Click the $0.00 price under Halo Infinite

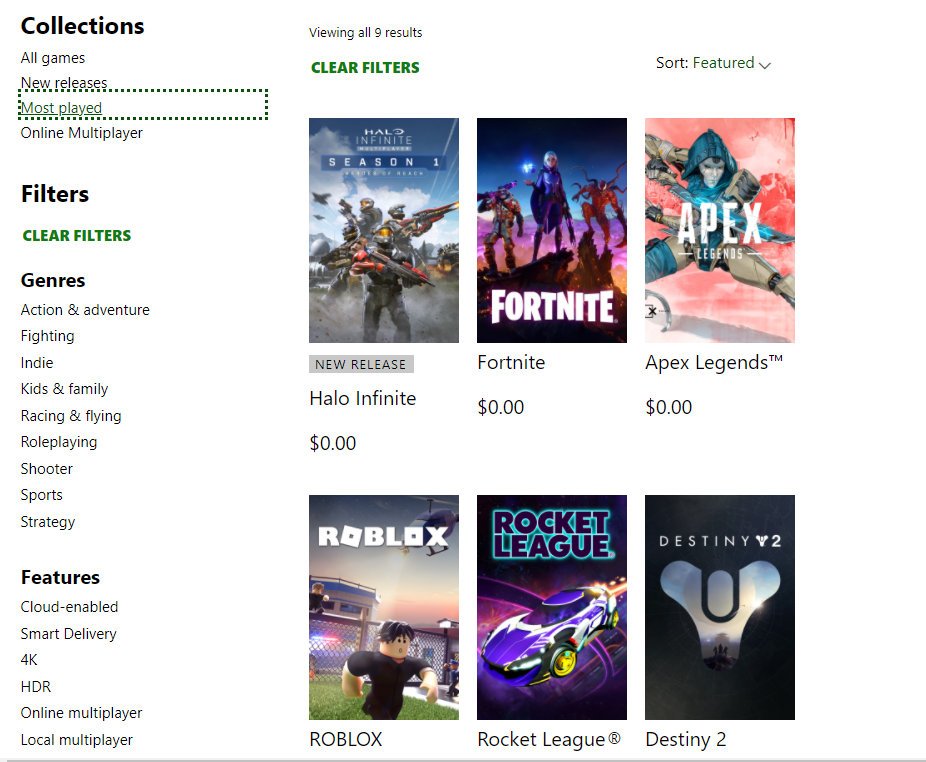pyautogui.click(x=332, y=444)
